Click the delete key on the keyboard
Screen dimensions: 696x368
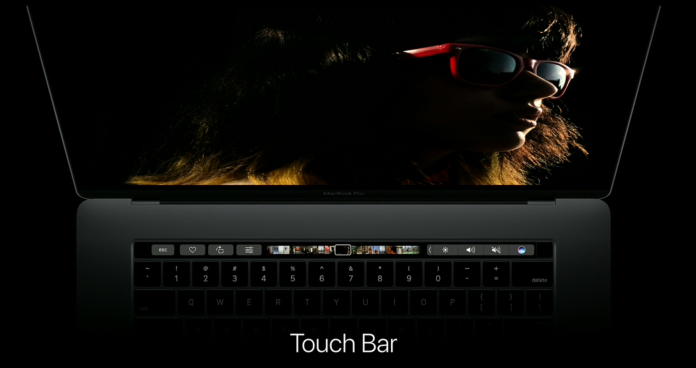tap(533, 274)
